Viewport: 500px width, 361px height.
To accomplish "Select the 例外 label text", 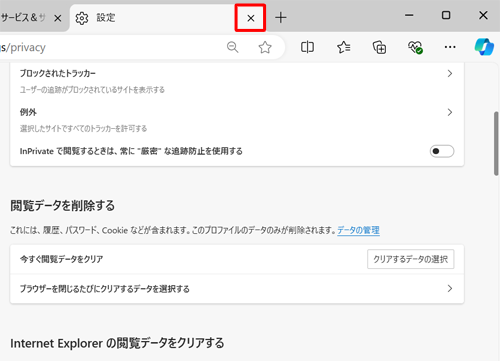I will coord(28,112).
